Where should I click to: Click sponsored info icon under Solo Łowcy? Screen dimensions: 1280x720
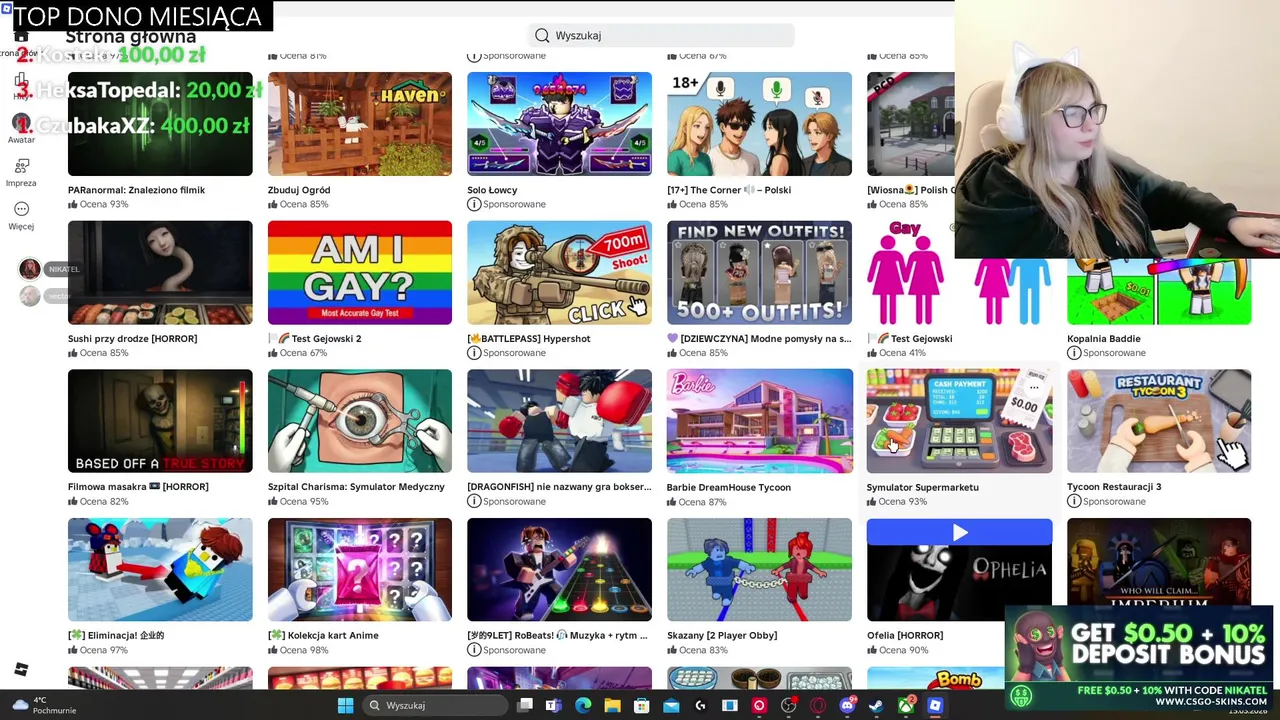(x=474, y=204)
